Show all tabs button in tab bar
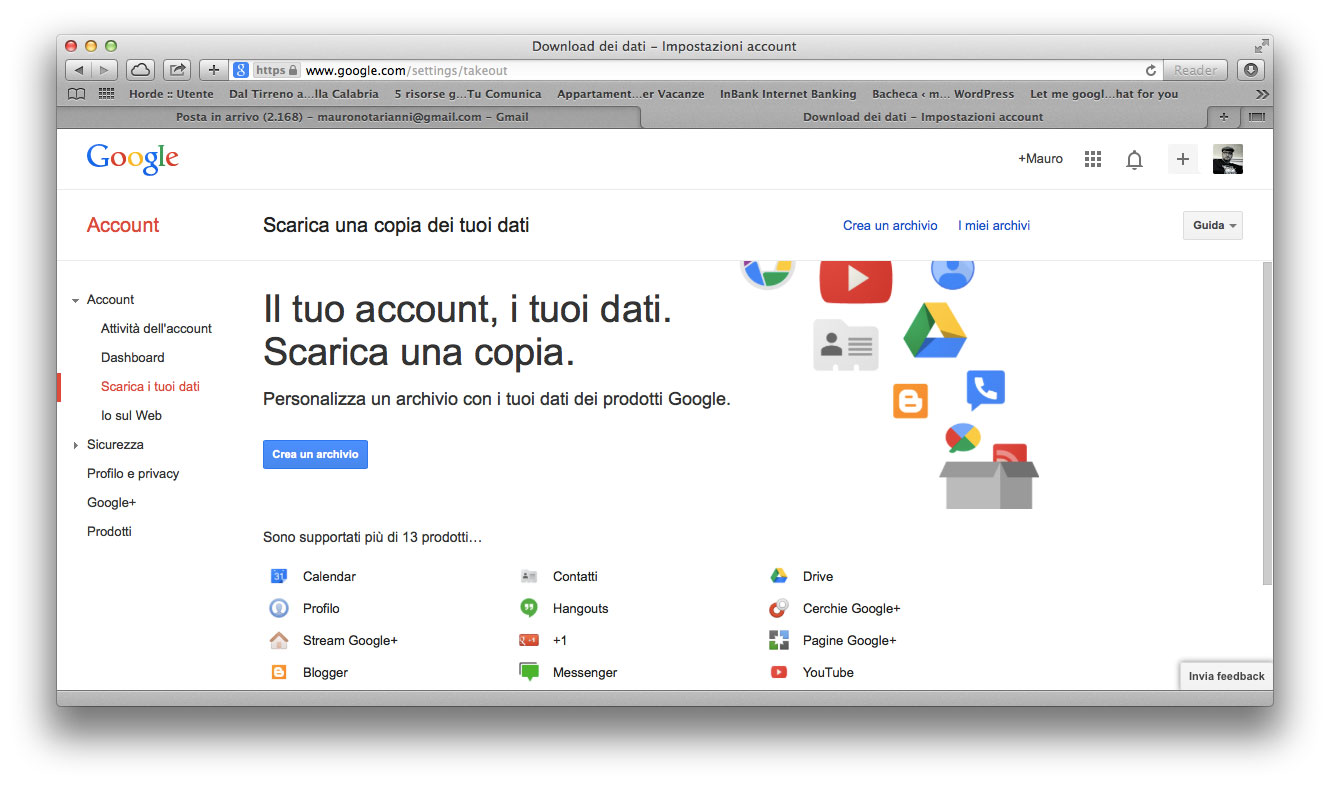 pos(1255,117)
